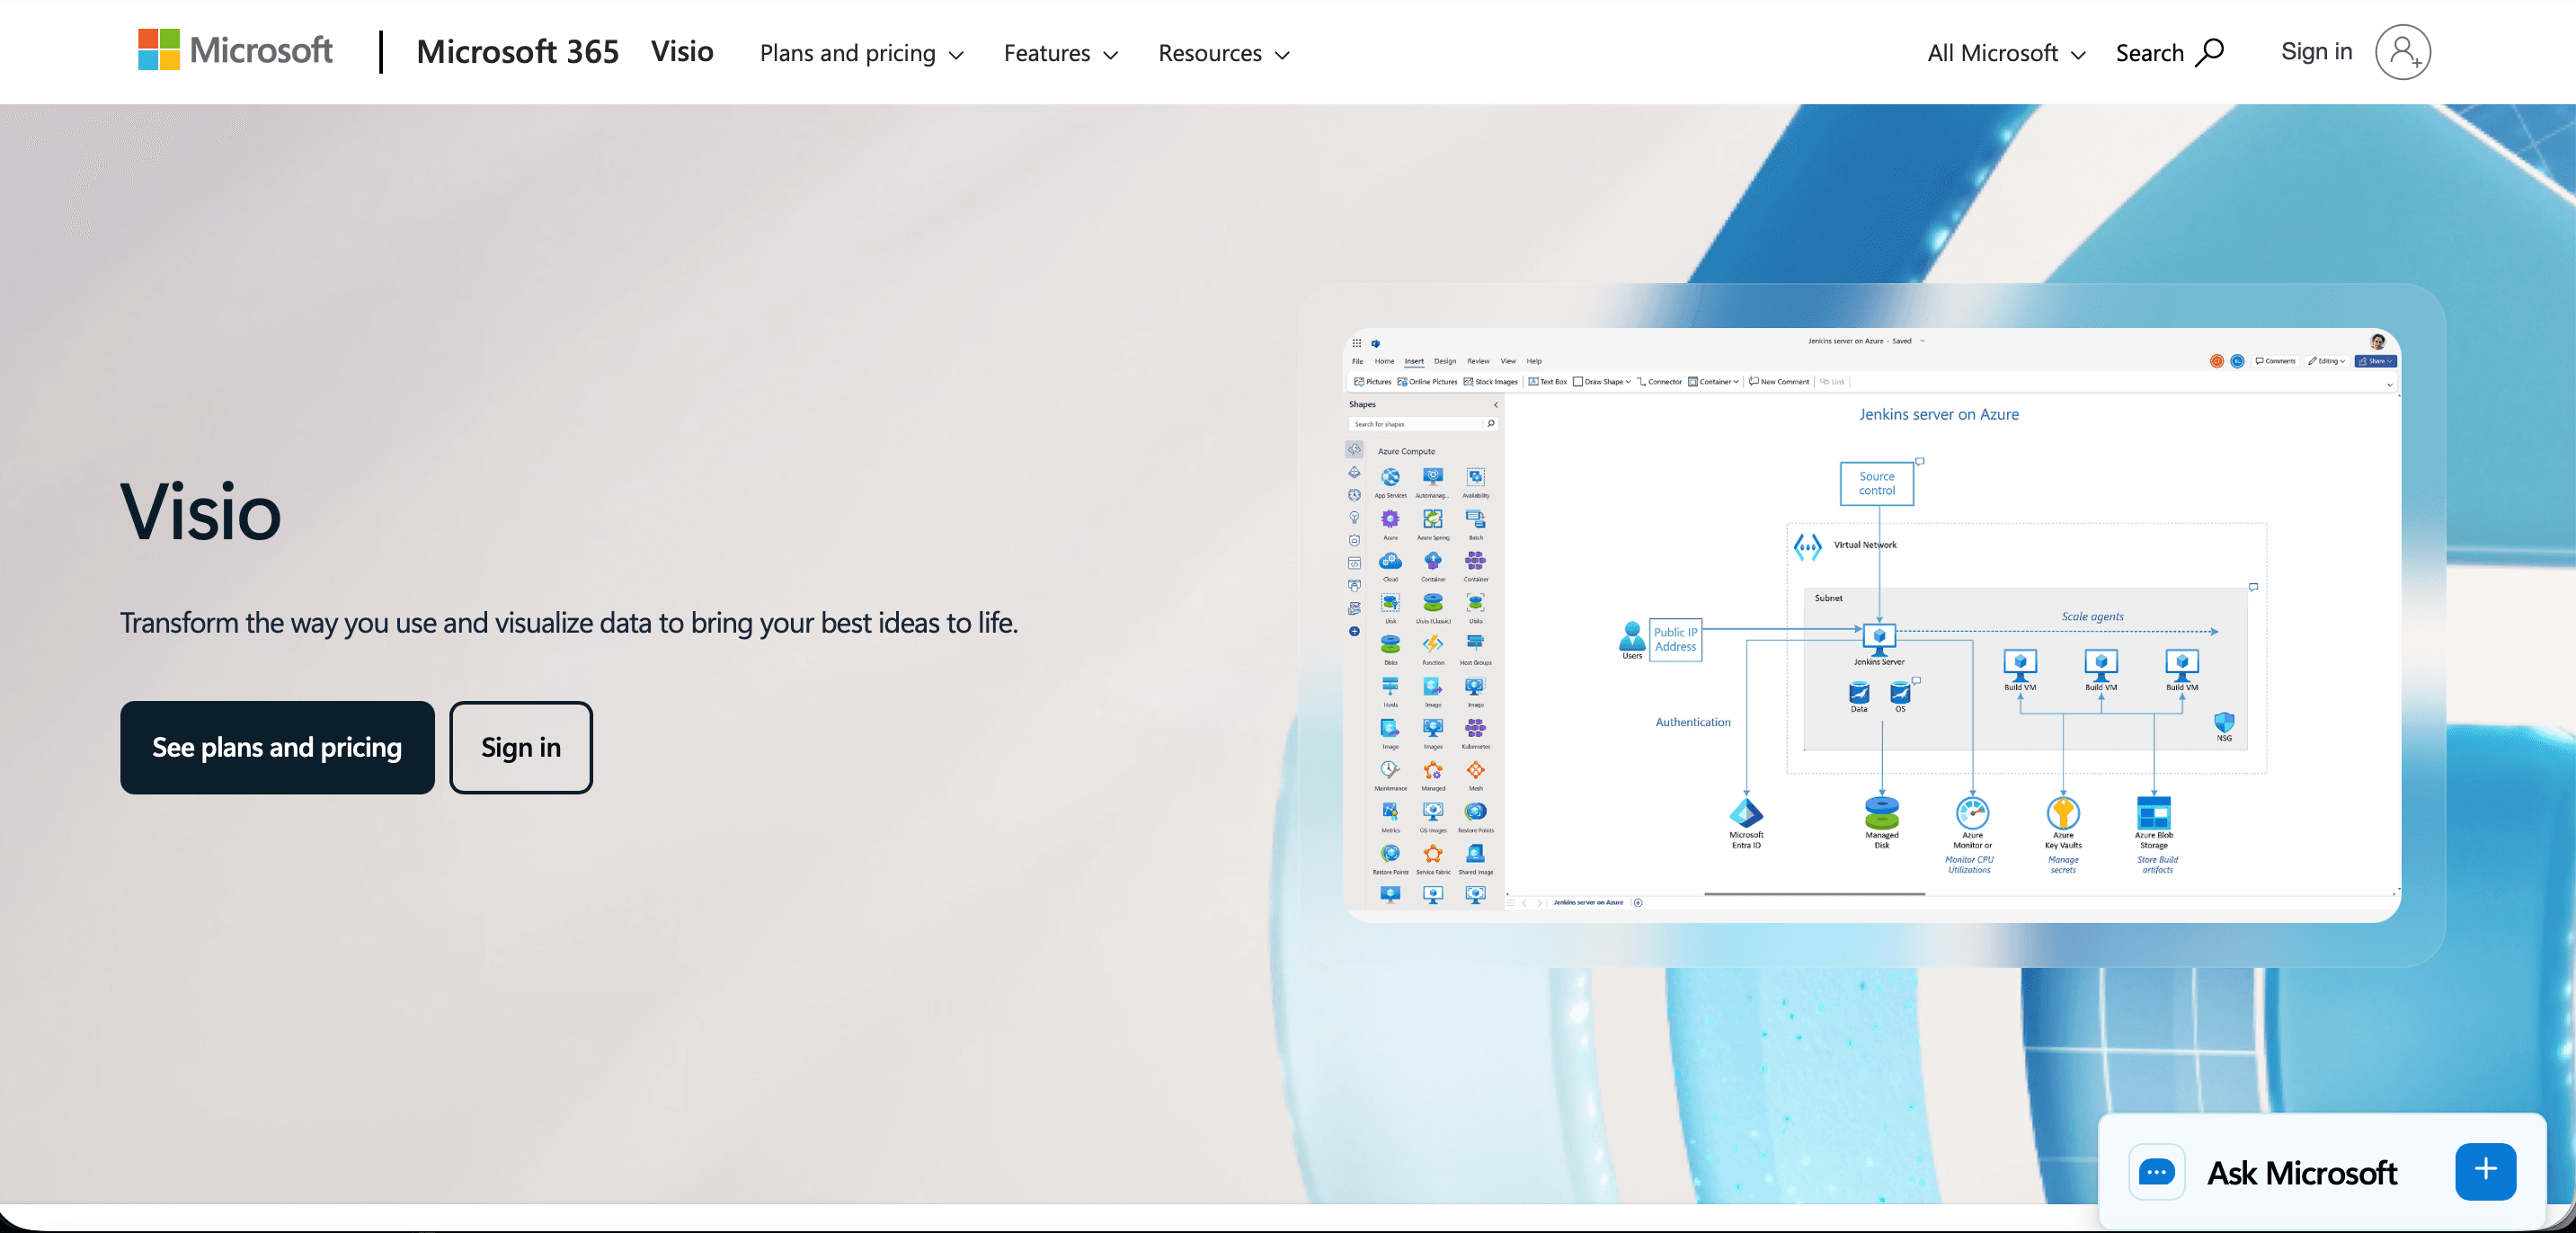Switch to the View tab
The height and width of the screenshot is (1233, 2576).
coord(1508,361)
